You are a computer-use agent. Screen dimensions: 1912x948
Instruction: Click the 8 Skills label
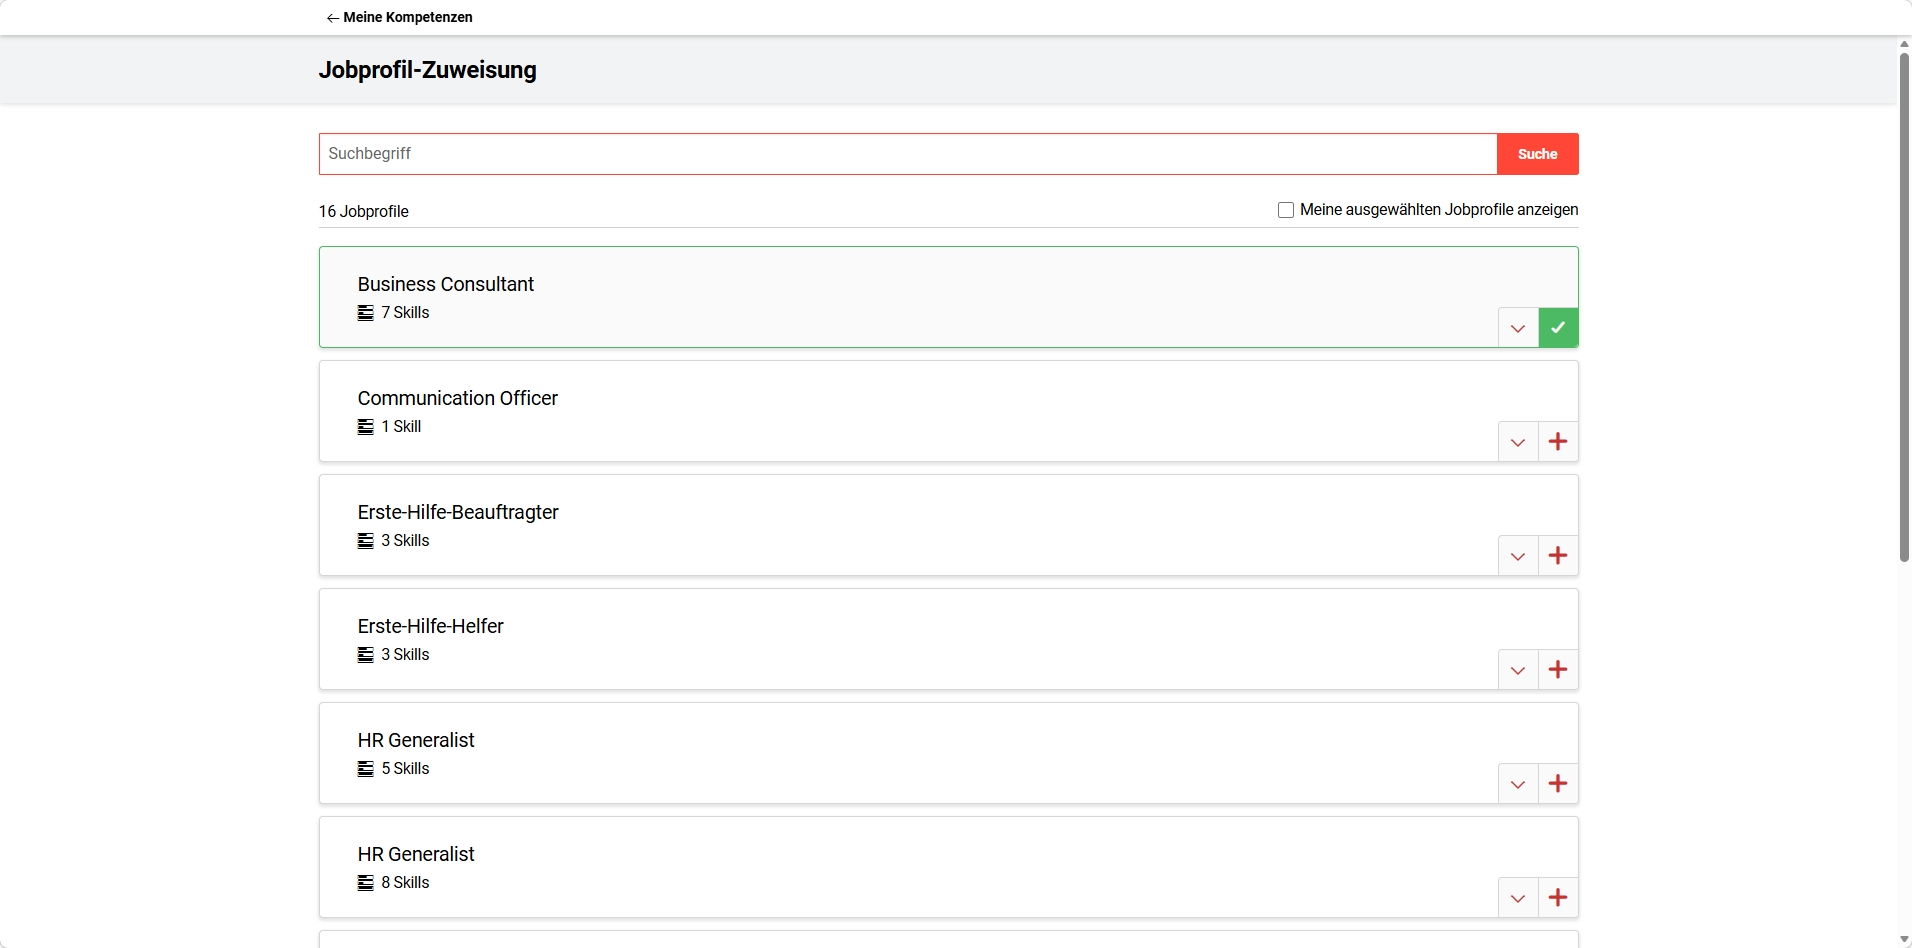(x=405, y=883)
